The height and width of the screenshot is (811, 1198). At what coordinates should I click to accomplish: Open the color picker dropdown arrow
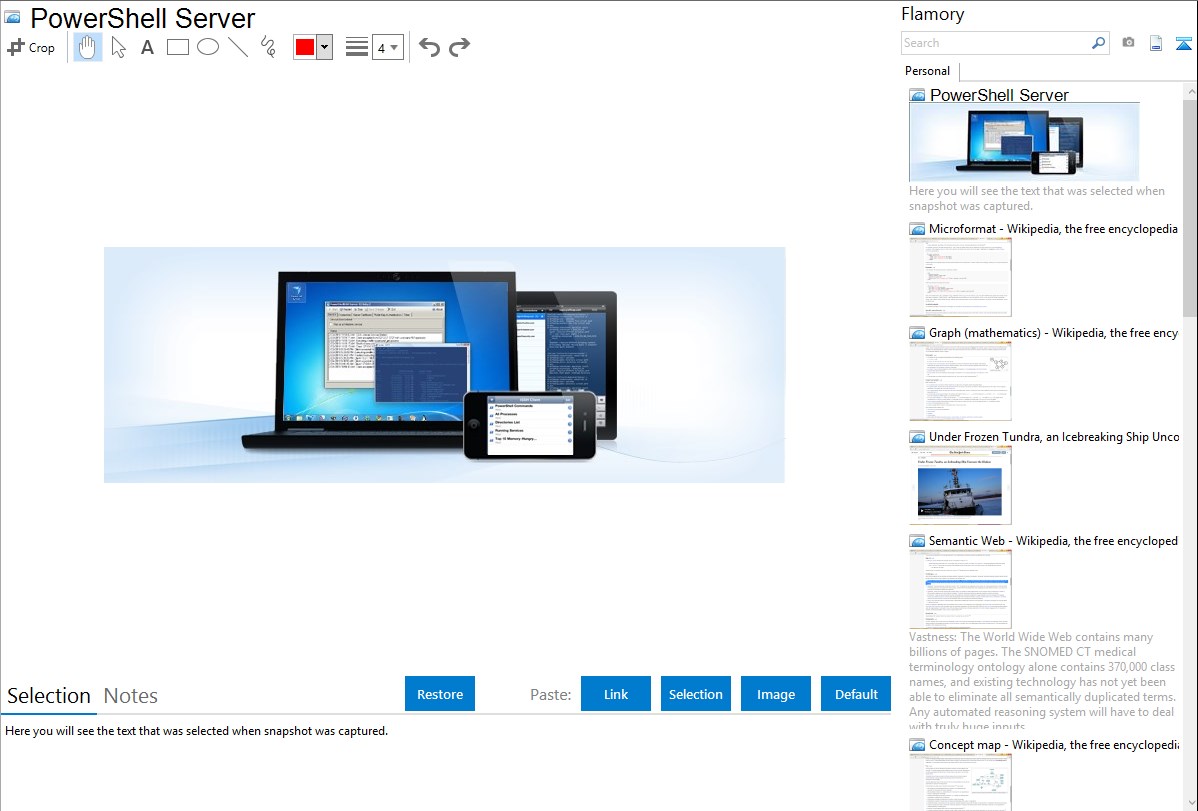(325, 47)
